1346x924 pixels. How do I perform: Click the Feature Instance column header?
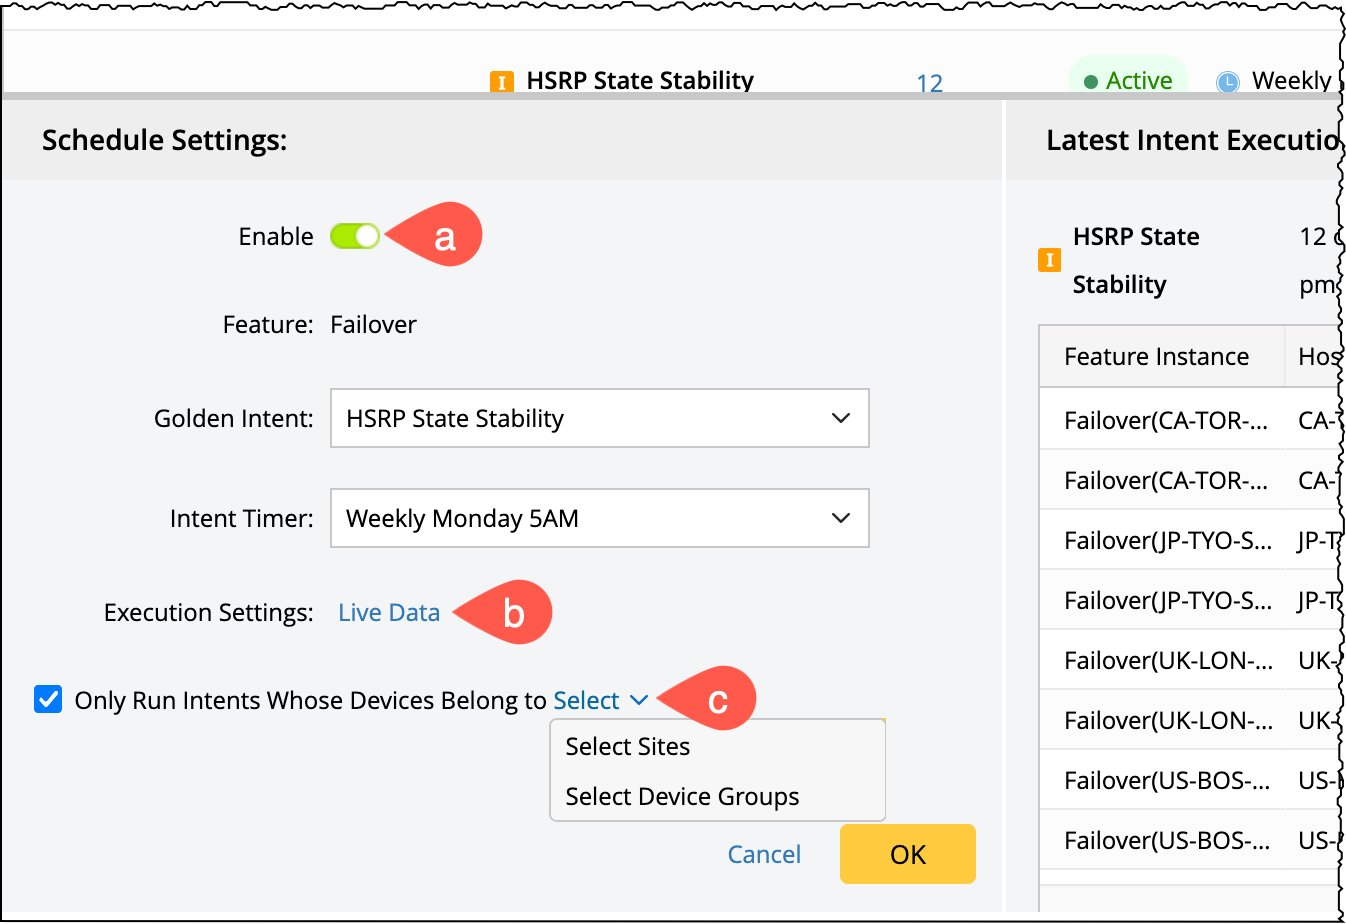[x=1156, y=357]
